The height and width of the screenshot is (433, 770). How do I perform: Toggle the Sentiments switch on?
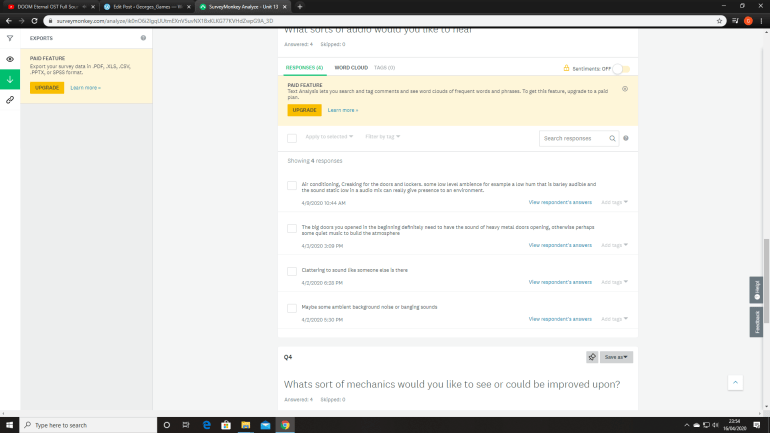tap(621, 68)
